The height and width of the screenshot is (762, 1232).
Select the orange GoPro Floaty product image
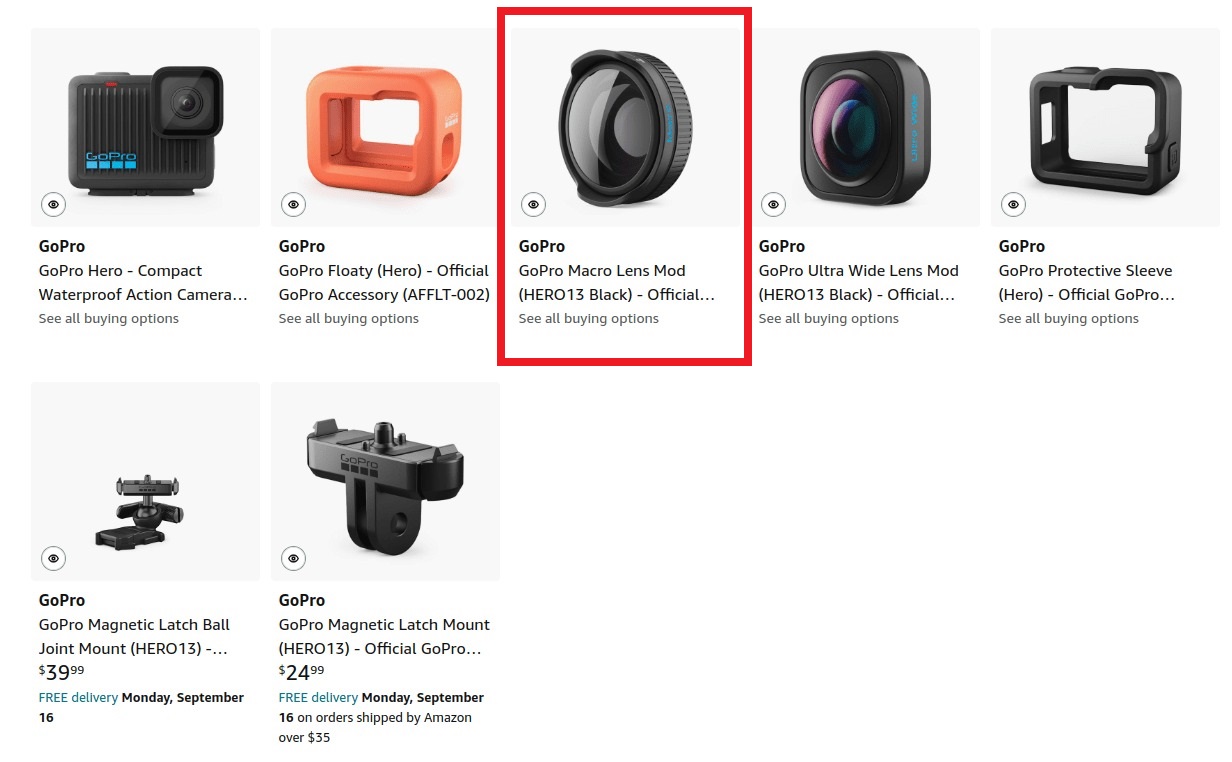[385, 127]
